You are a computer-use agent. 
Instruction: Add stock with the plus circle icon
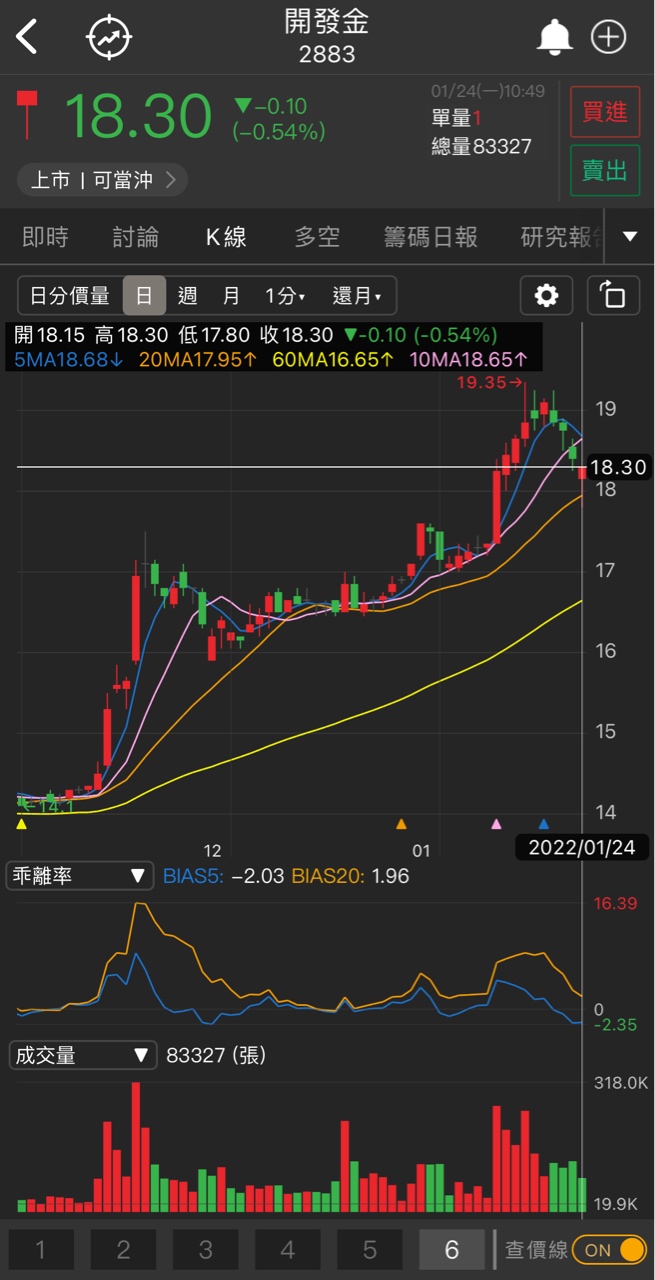[x=608, y=38]
